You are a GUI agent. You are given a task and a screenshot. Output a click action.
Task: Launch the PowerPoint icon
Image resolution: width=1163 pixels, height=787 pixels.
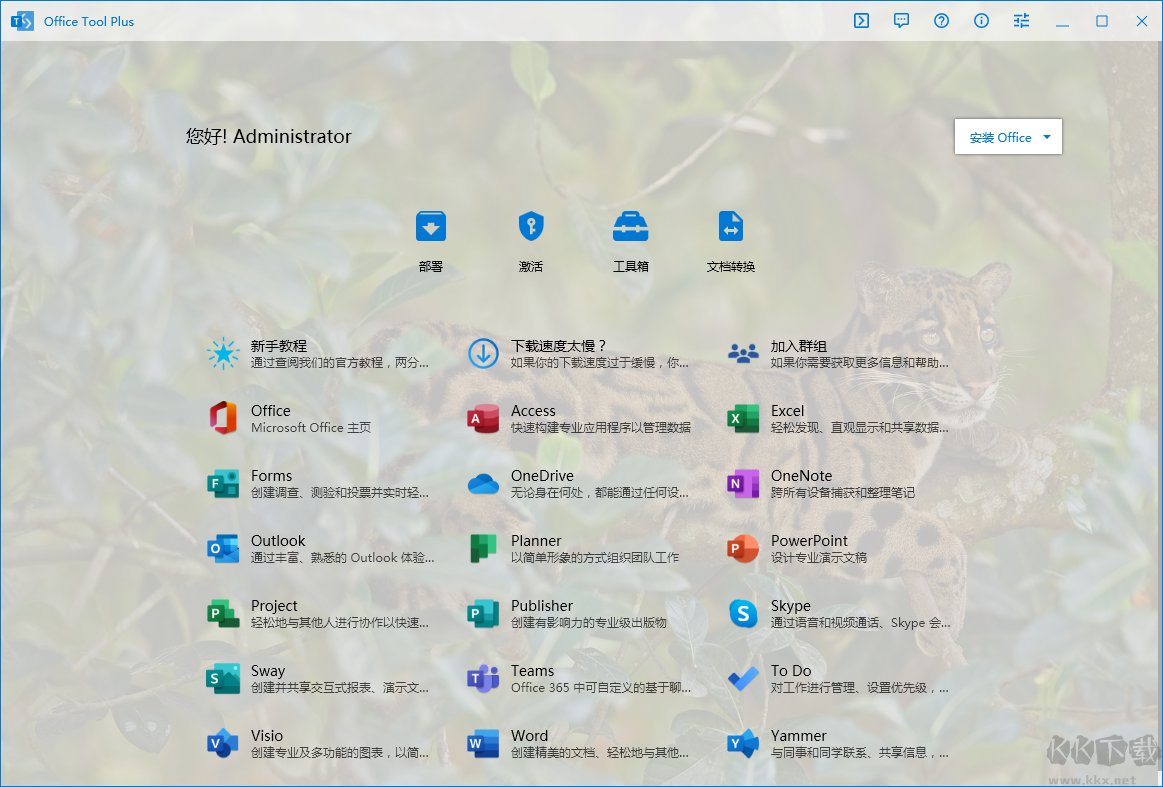743,549
